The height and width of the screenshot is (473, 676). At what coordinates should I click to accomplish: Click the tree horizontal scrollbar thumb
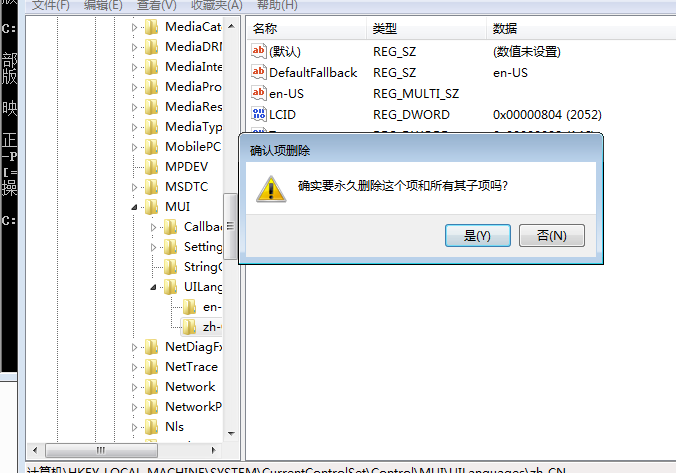[x=101, y=451]
